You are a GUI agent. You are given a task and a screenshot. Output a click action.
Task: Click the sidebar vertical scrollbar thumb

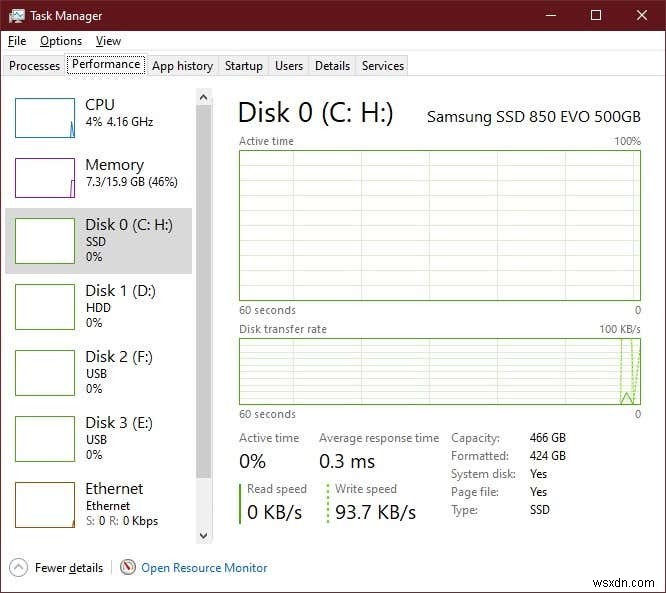(203, 292)
